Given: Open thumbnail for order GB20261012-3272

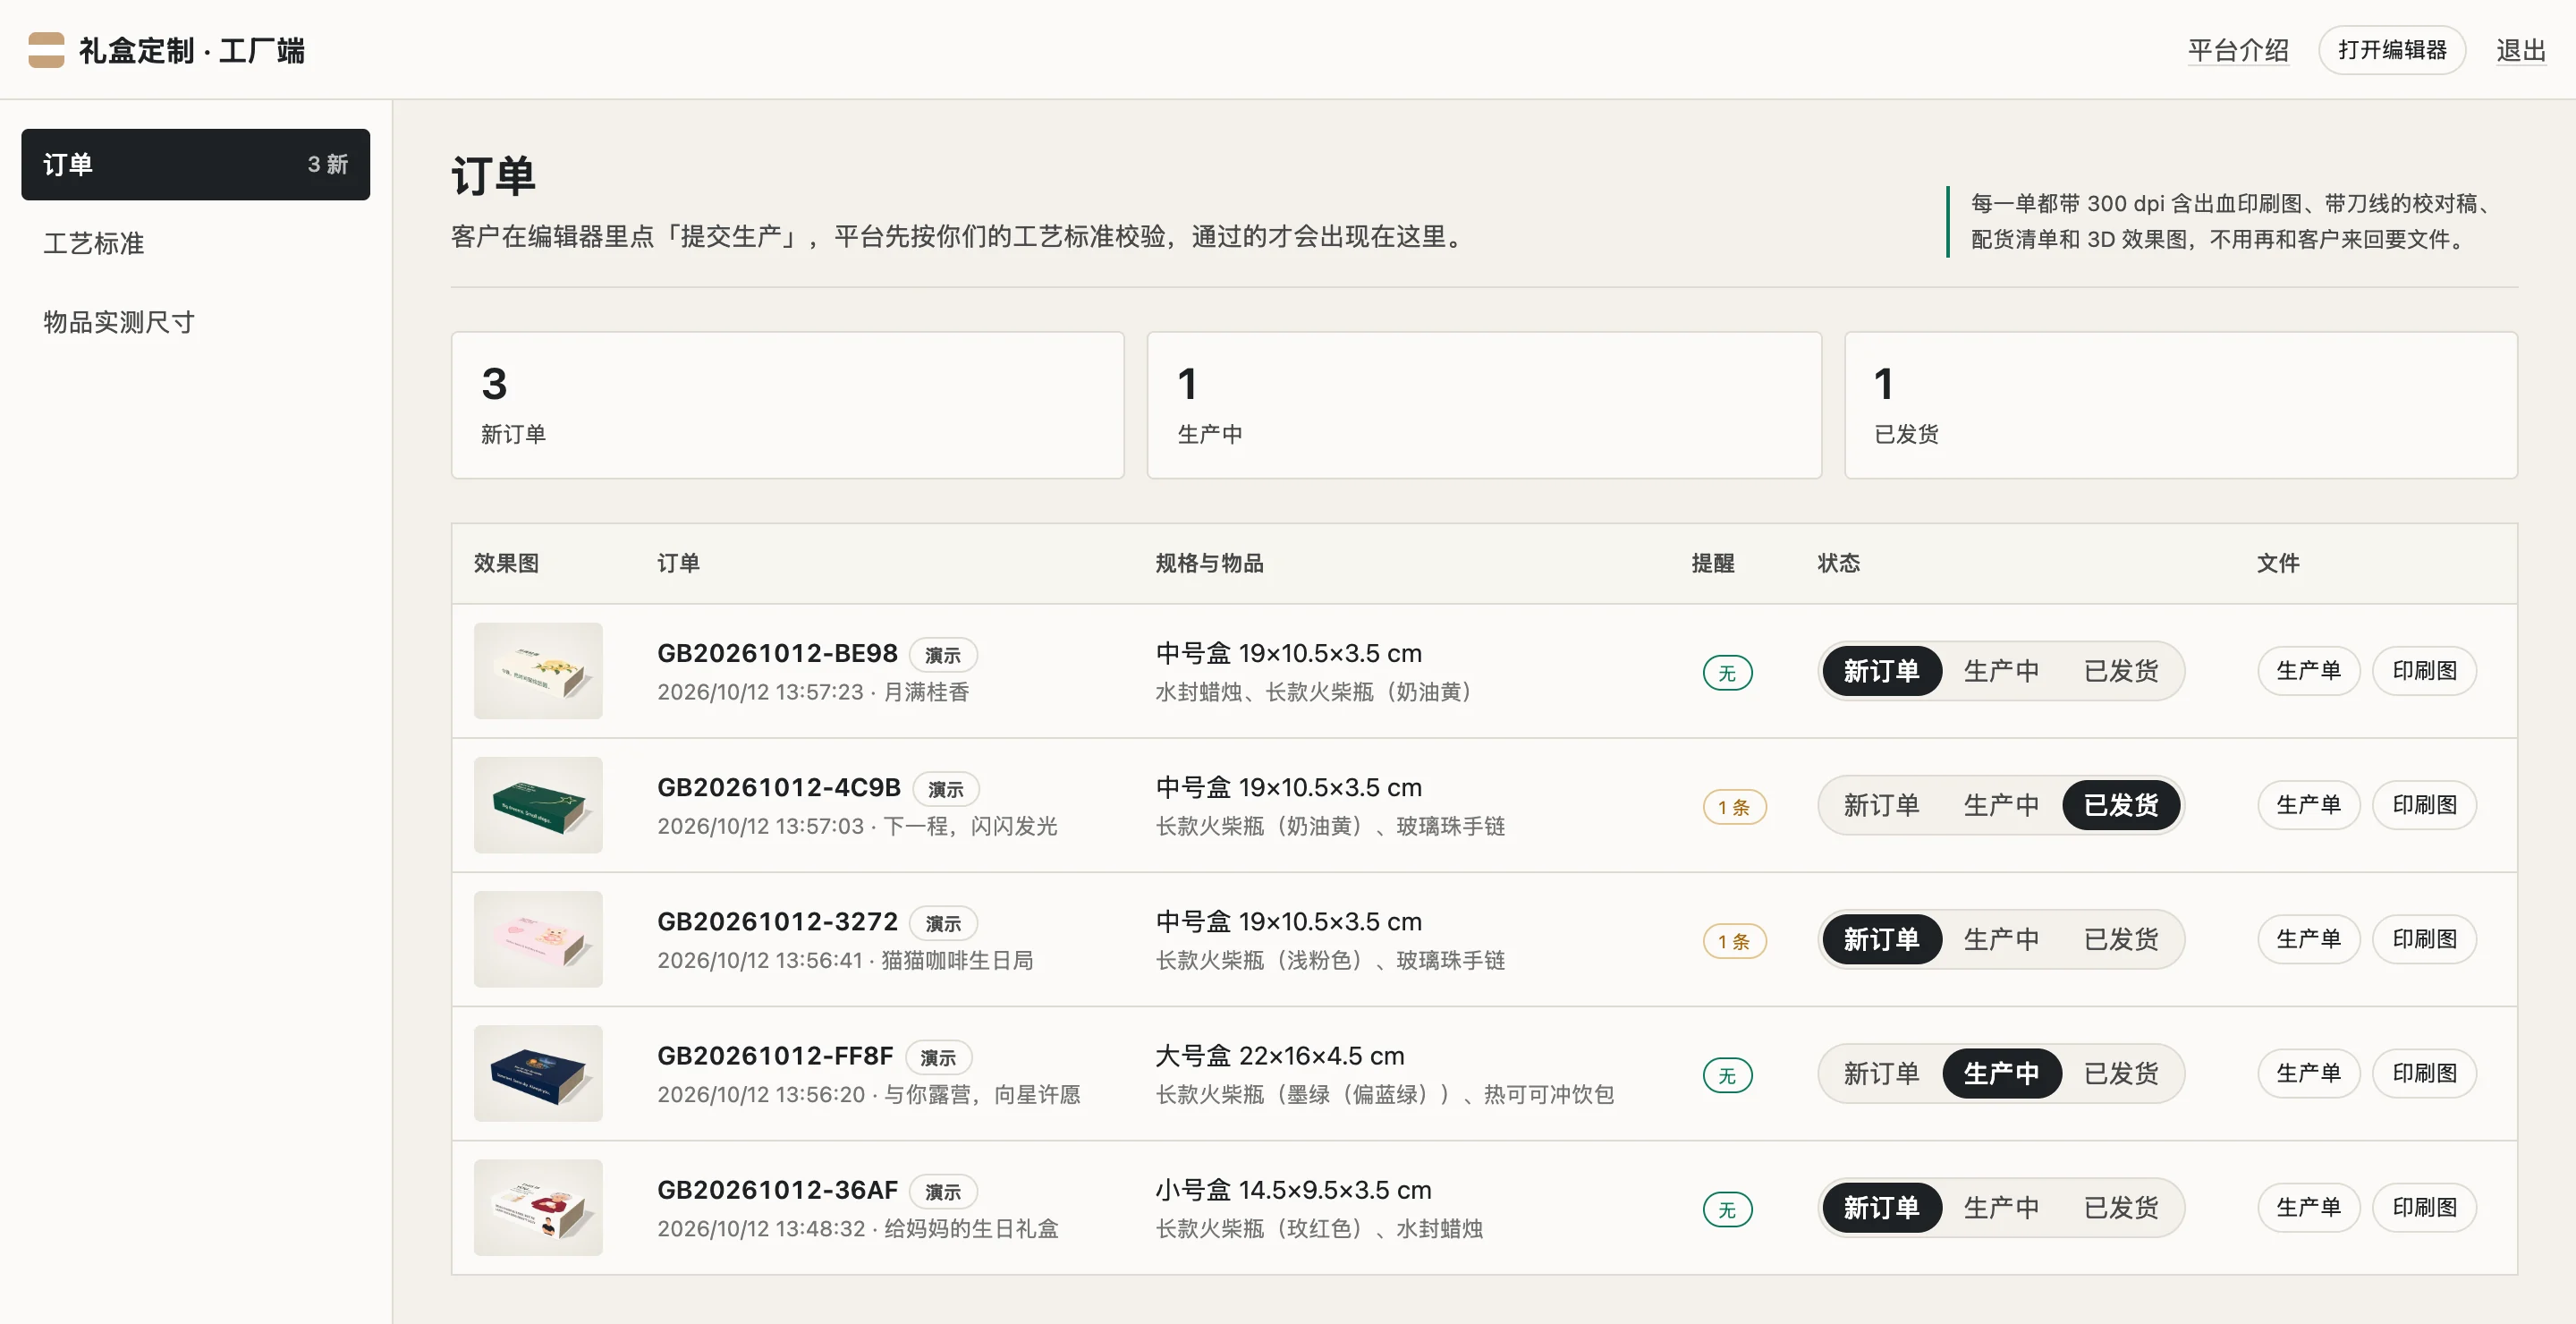Looking at the screenshot, I should 538,939.
